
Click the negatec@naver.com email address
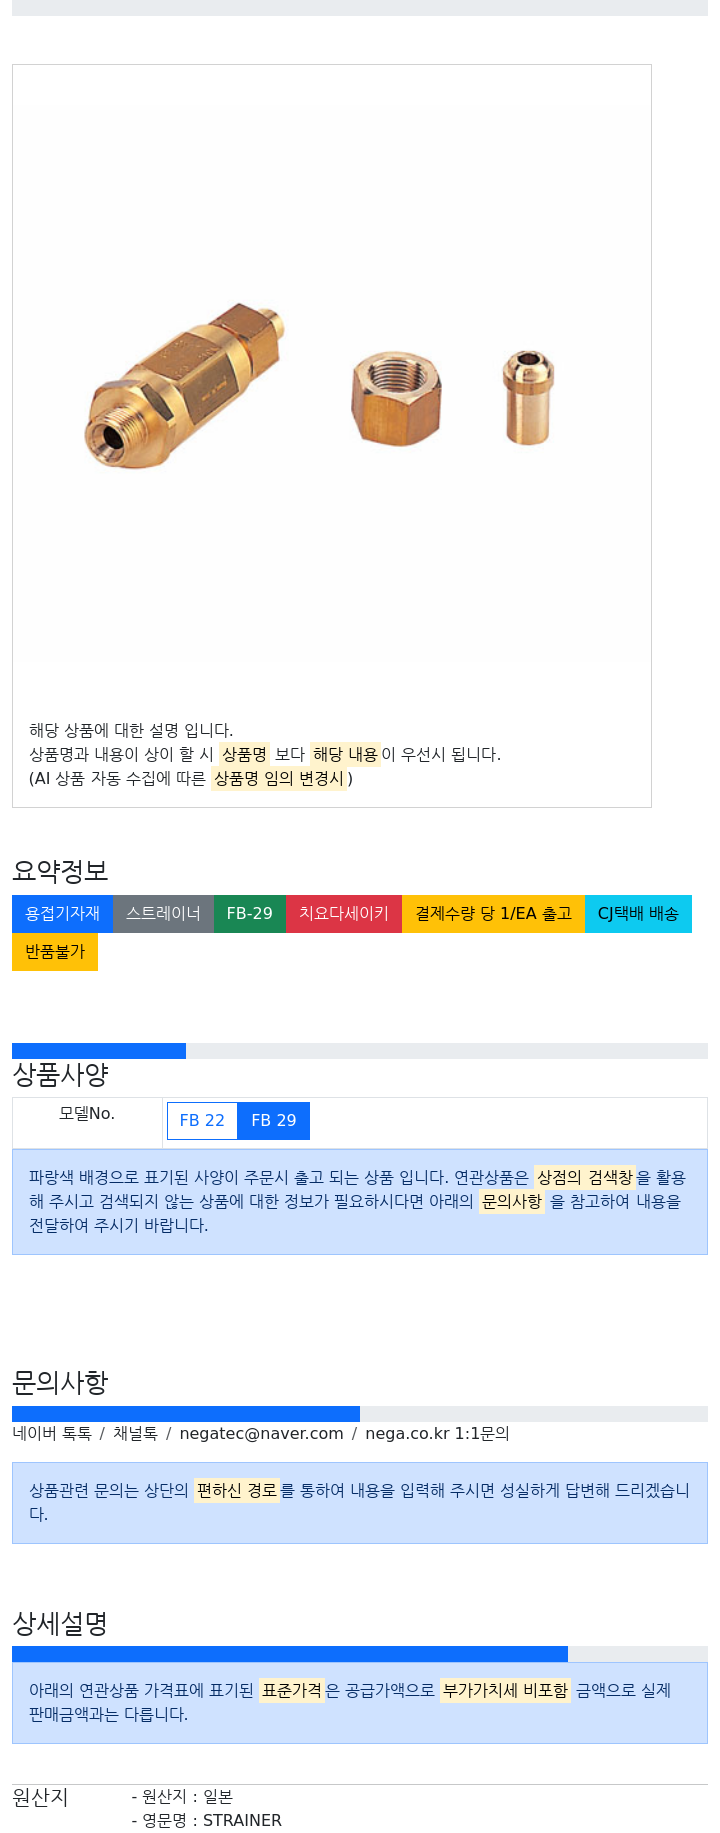pyautogui.click(x=261, y=1434)
